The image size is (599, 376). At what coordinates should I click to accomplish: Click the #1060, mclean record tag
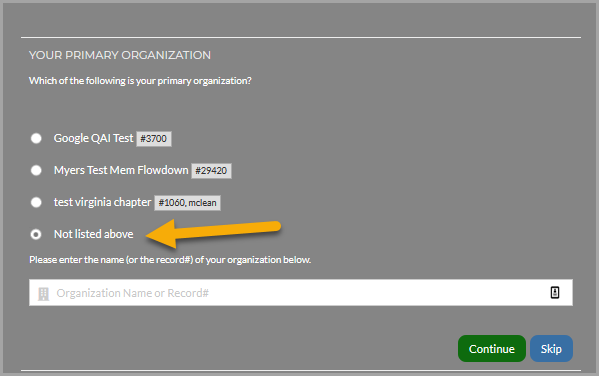coord(187,203)
